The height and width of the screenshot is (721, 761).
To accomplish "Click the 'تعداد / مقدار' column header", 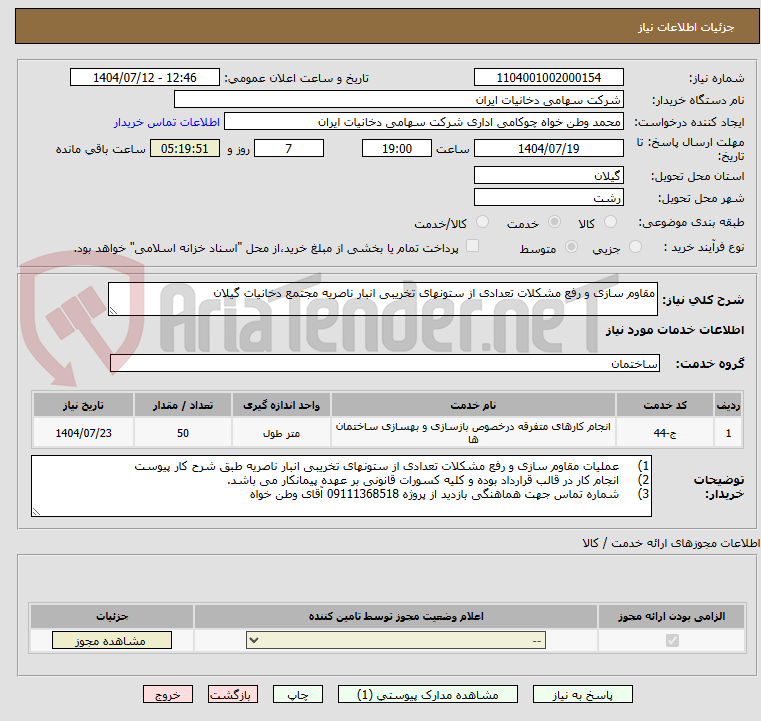I will [182, 405].
